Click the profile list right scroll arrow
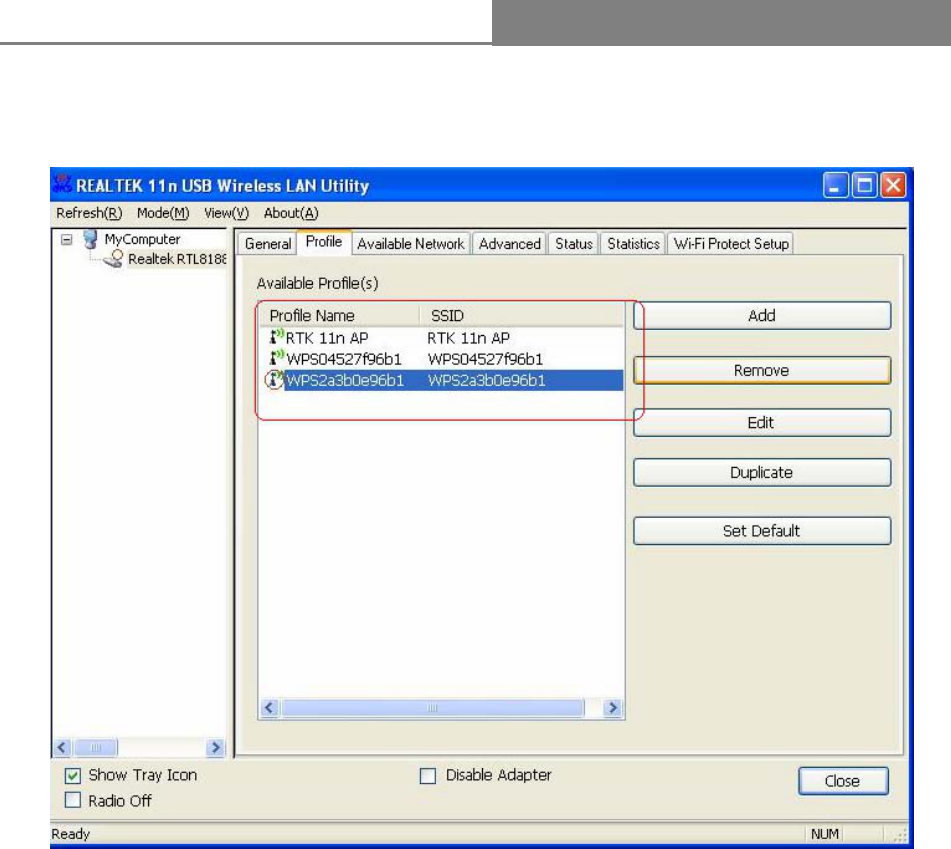The image size is (951, 849). click(613, 708)
